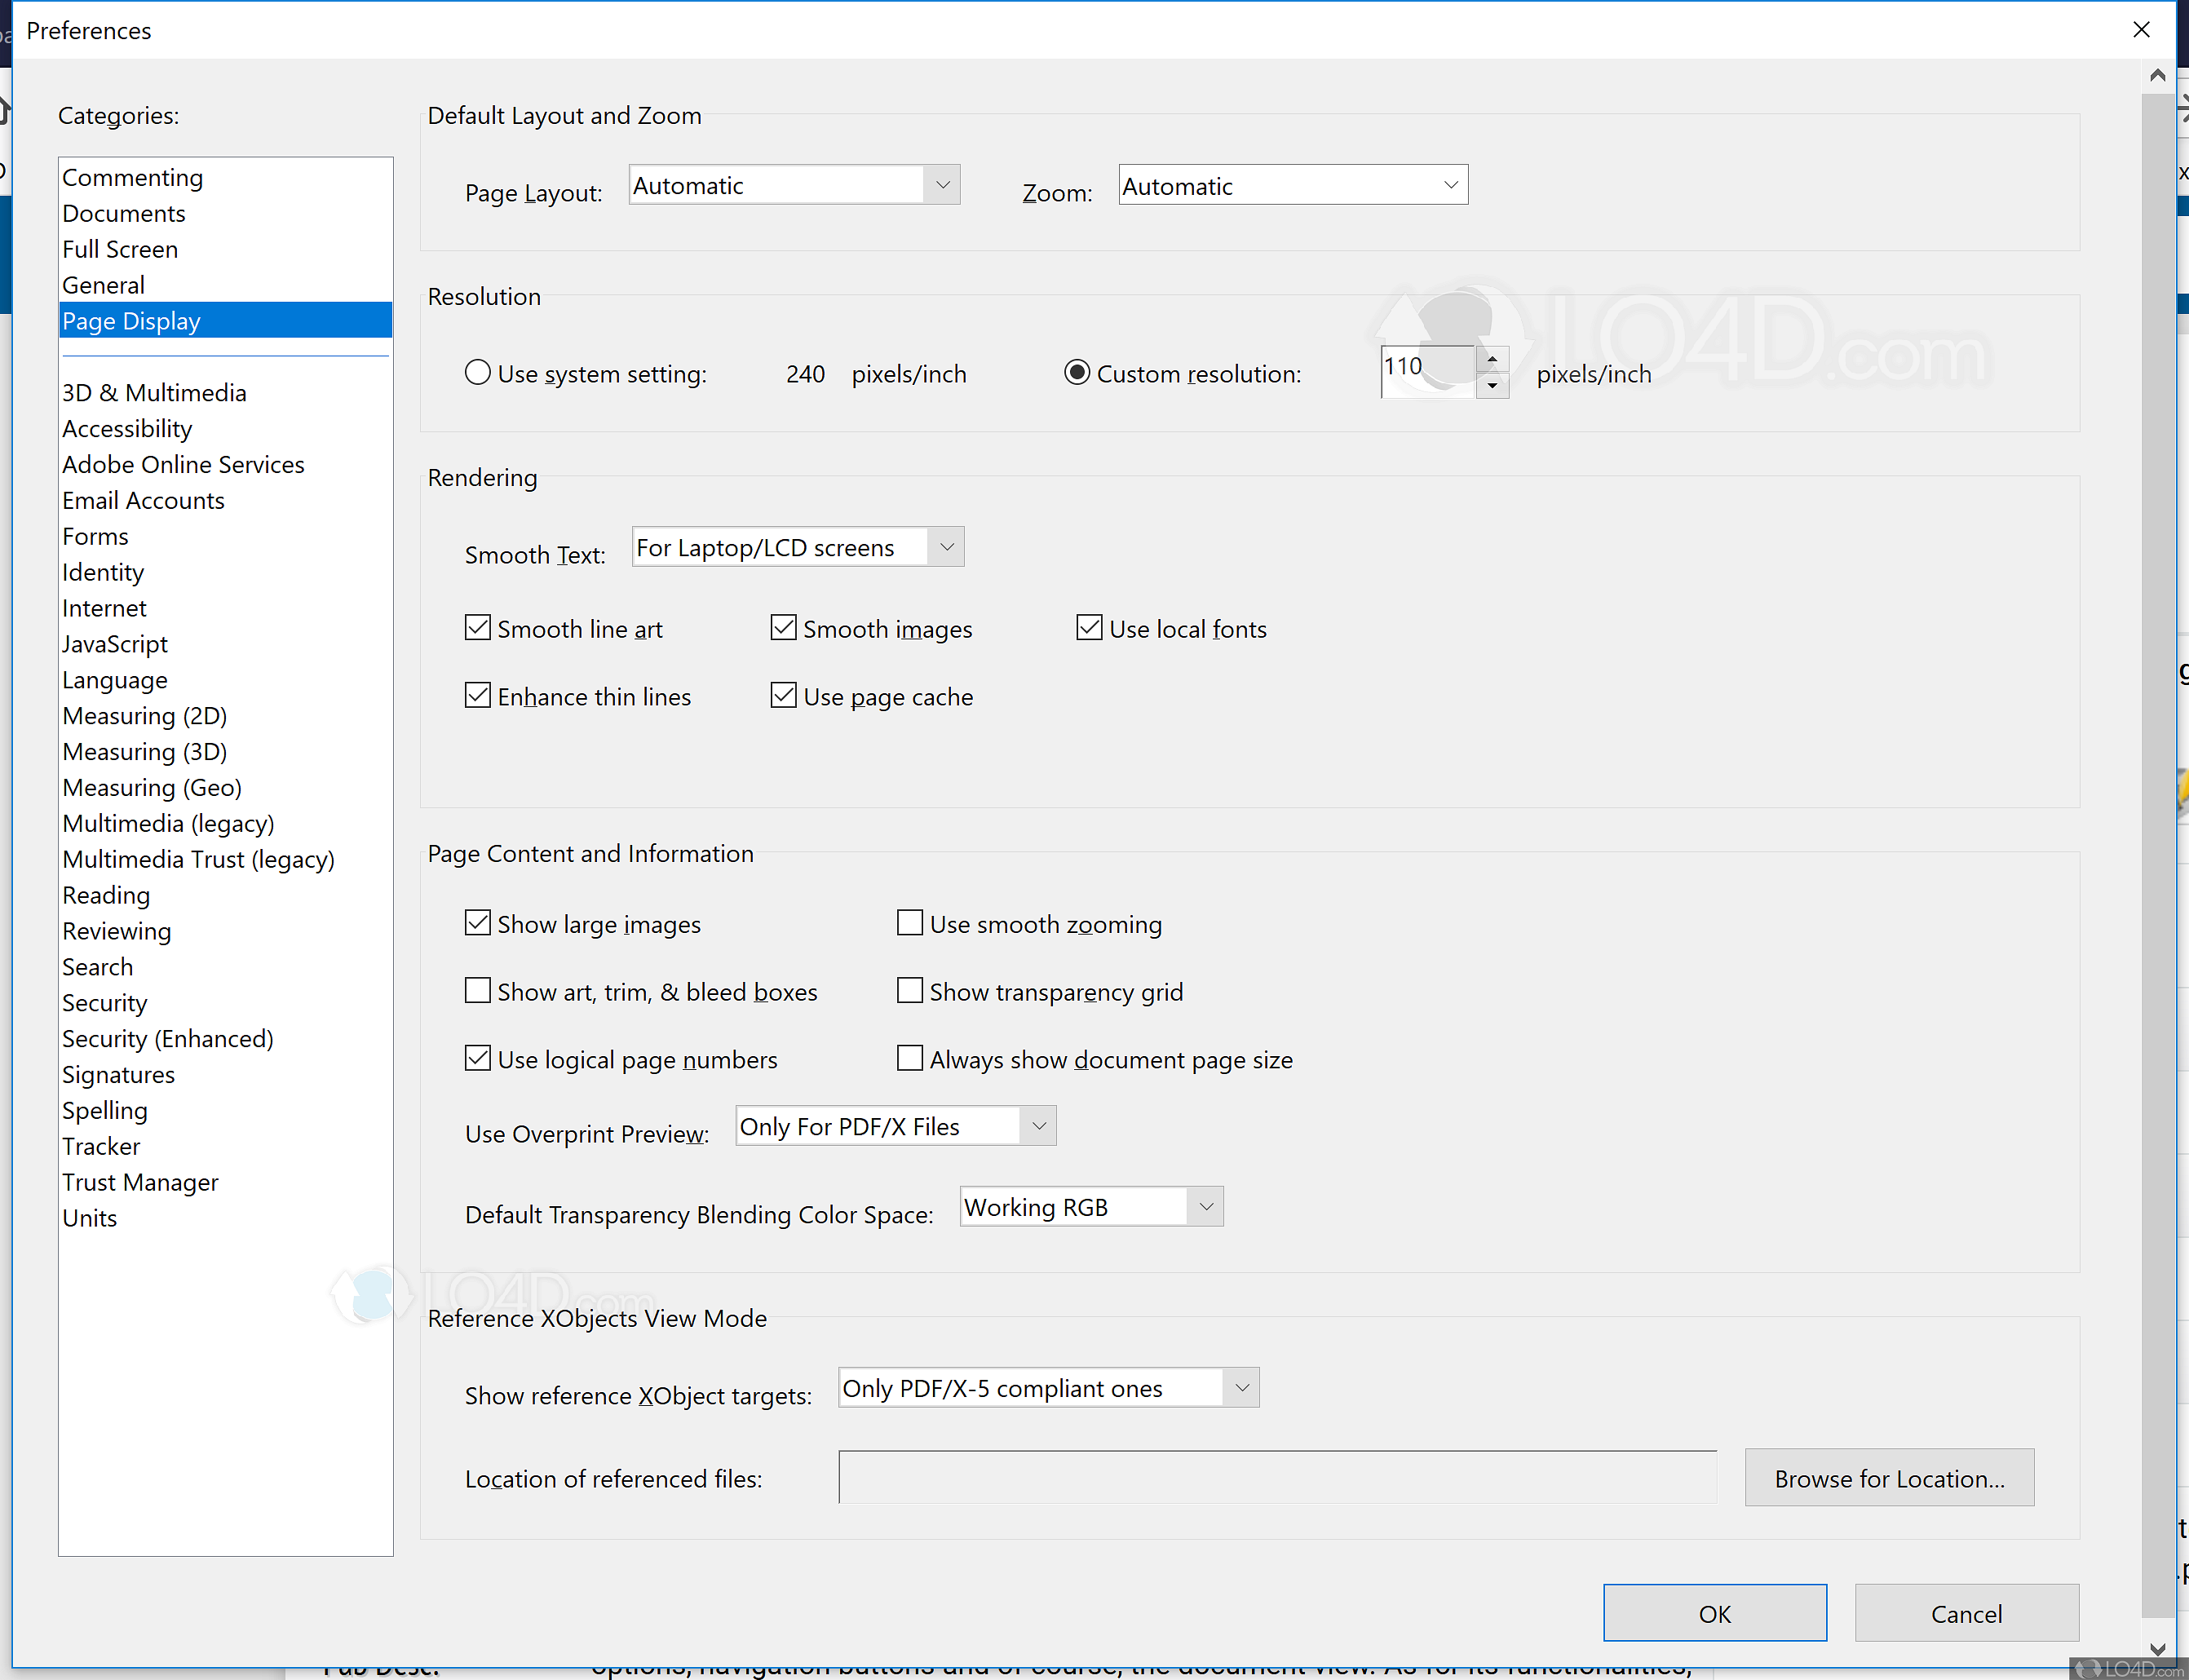Image resolution: width=2189 pixels, height=1680 pixels.
Task: Select the Forms category
Action: click(95, 536)
